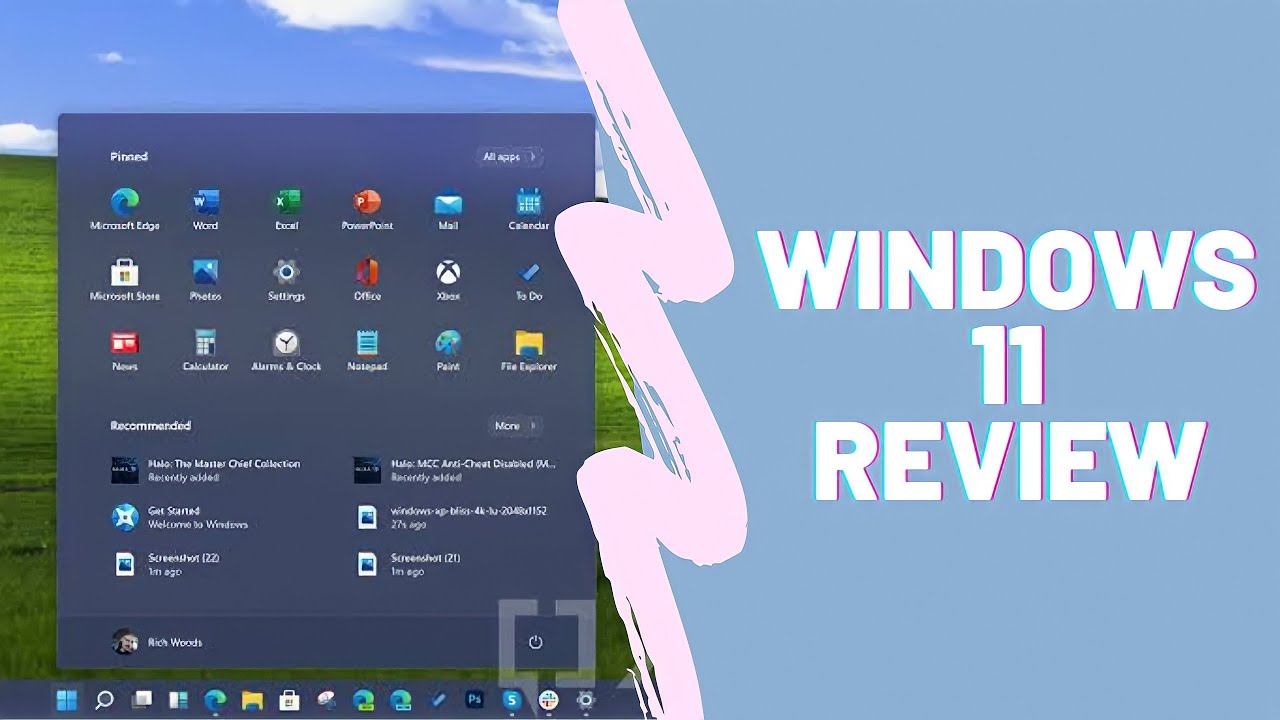Open Settings from the pinned apps
Viewport: 1280px width, 720px height.
[x=287, y=280]
